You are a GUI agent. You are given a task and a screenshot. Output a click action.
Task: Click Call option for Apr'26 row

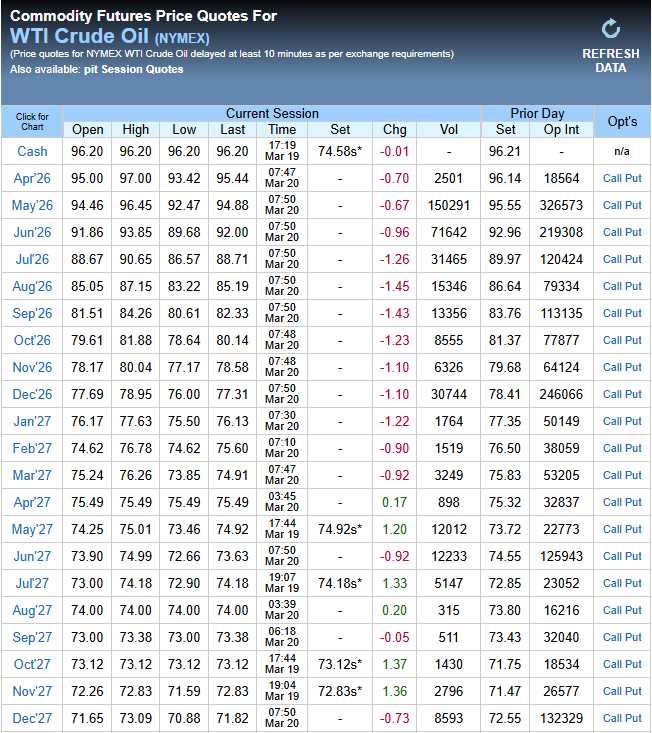click(612, 178)
